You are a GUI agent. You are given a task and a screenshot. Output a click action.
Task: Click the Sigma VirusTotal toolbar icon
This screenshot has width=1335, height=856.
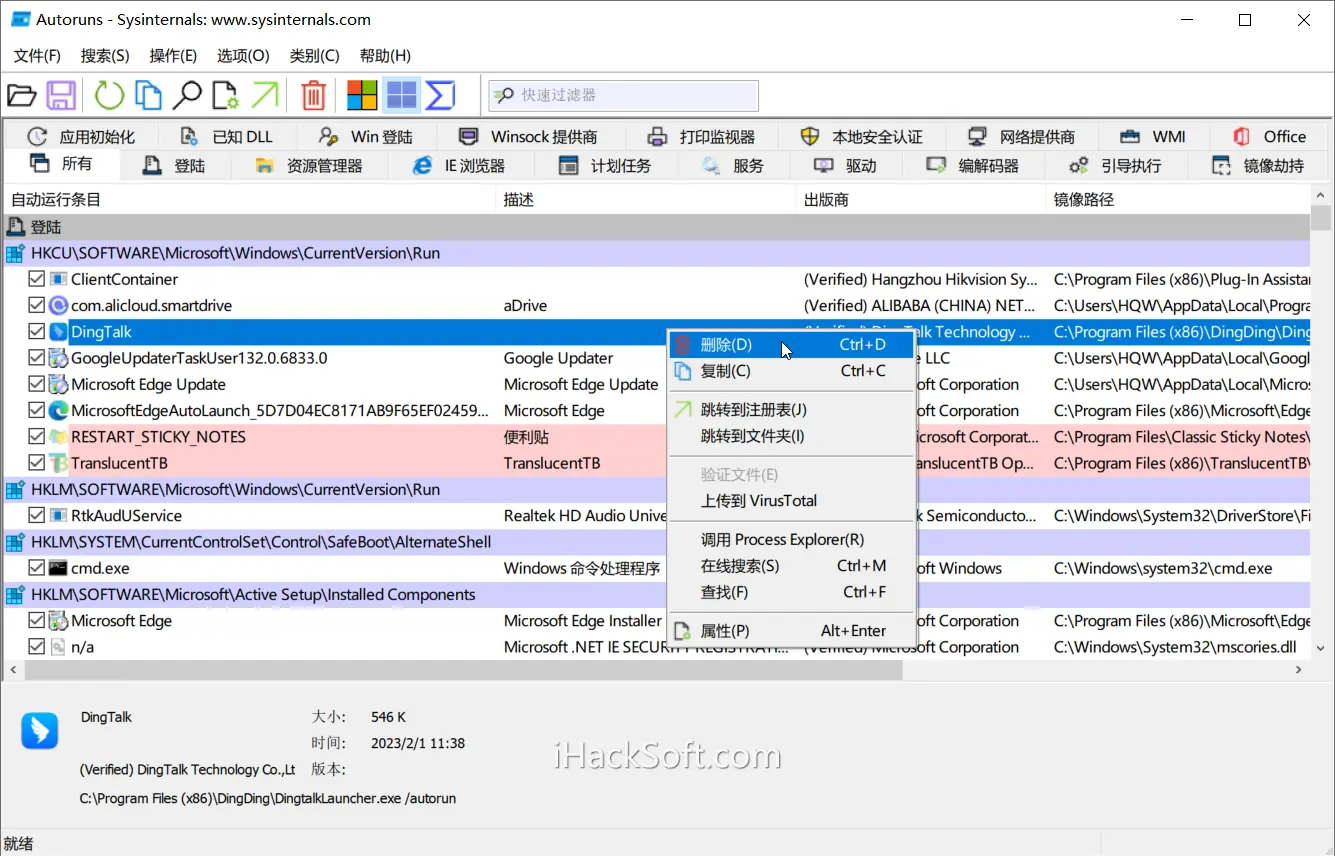tap(440, 96)
